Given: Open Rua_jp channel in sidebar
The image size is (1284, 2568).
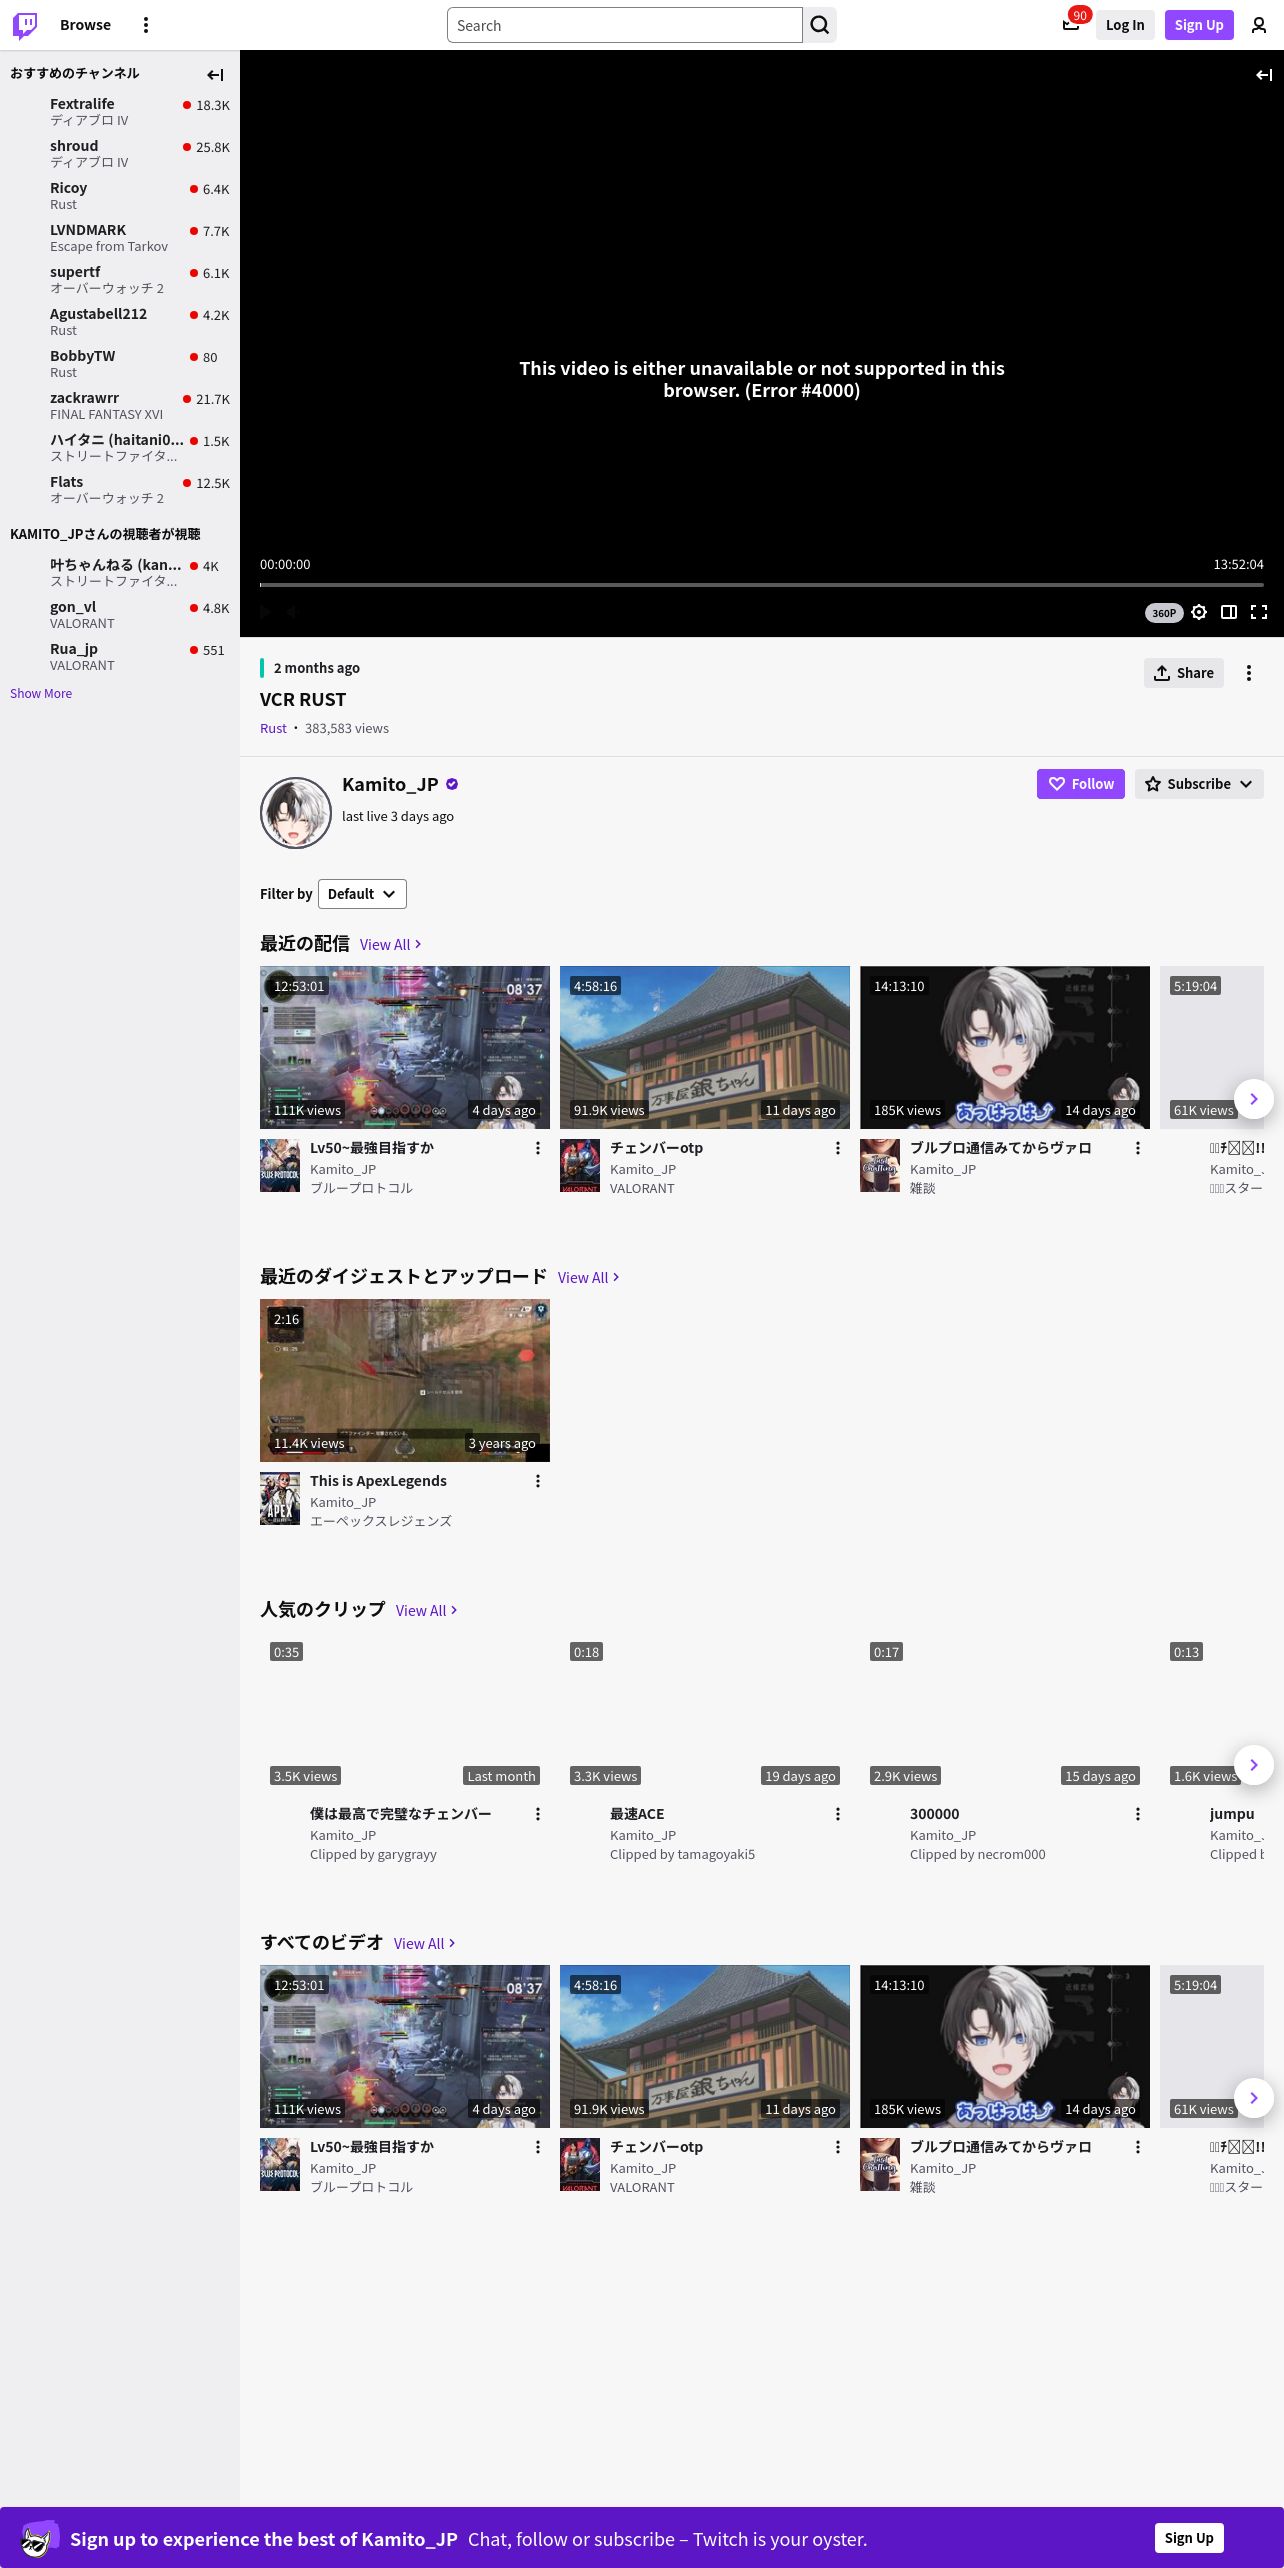Looking at the screenshot, I should (x=120, y=656).
